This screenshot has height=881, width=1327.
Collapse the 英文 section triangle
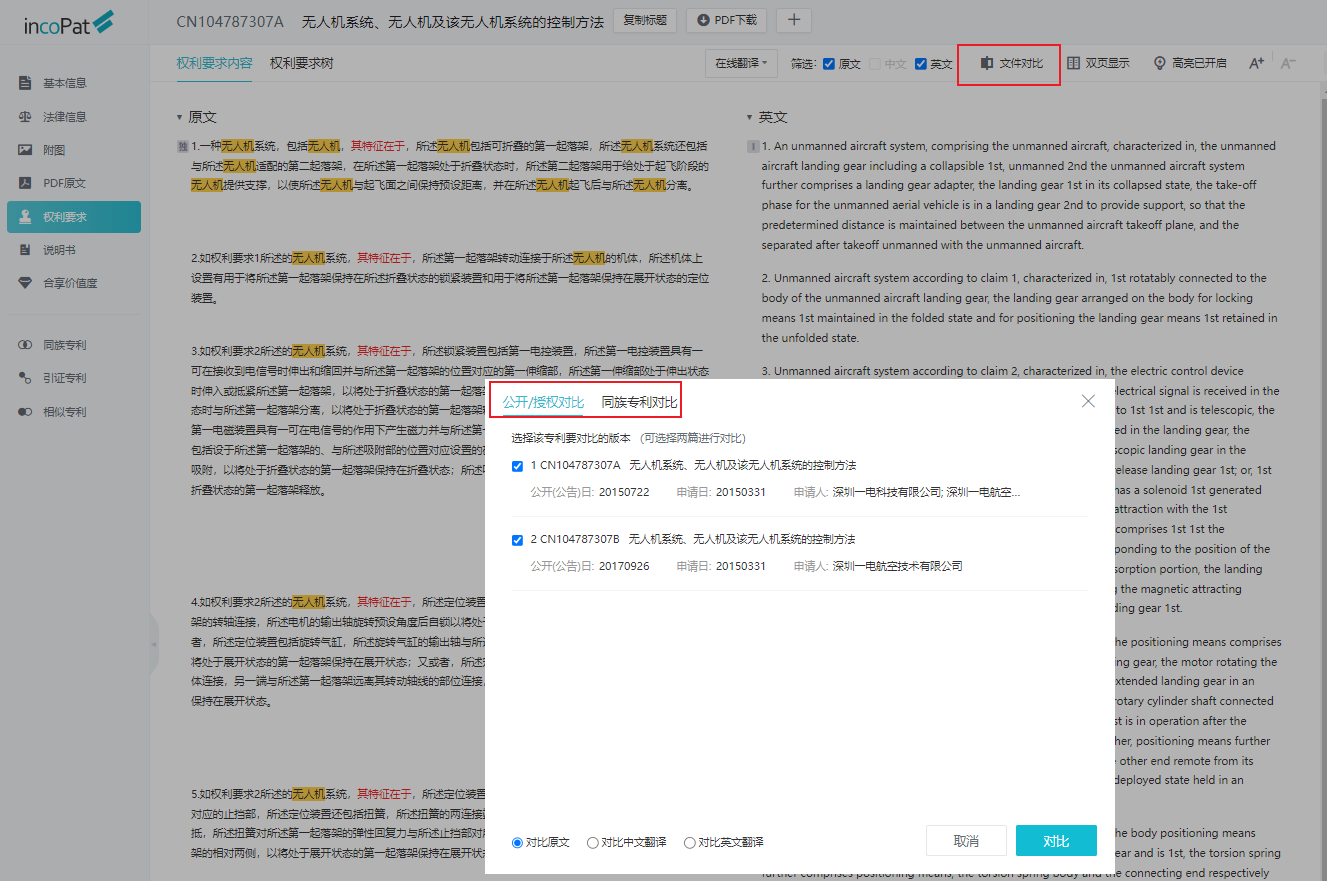[749, 118]
